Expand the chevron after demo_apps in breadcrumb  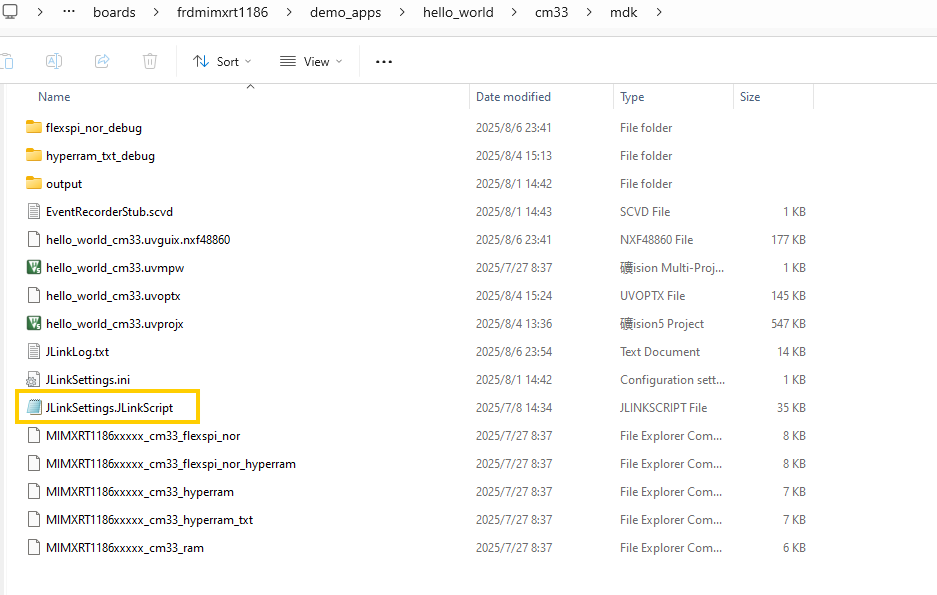point(402,13)
